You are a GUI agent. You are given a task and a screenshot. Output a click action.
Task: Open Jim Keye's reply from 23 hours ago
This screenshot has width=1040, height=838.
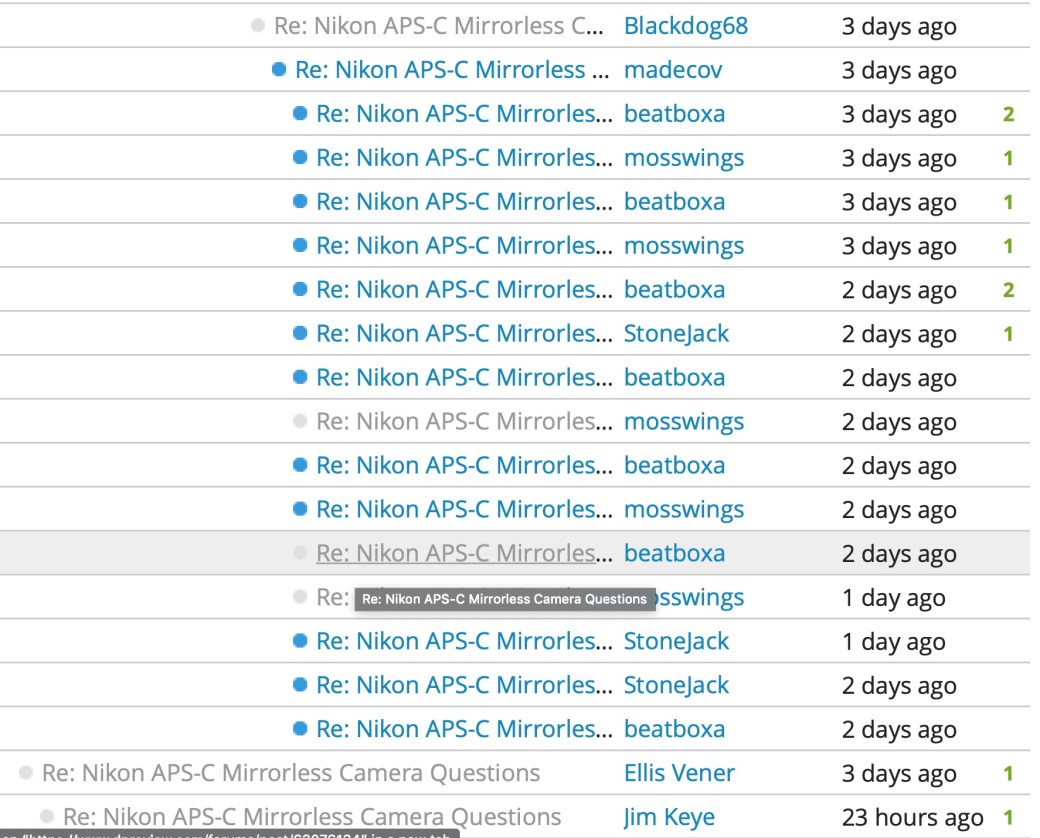312,817
